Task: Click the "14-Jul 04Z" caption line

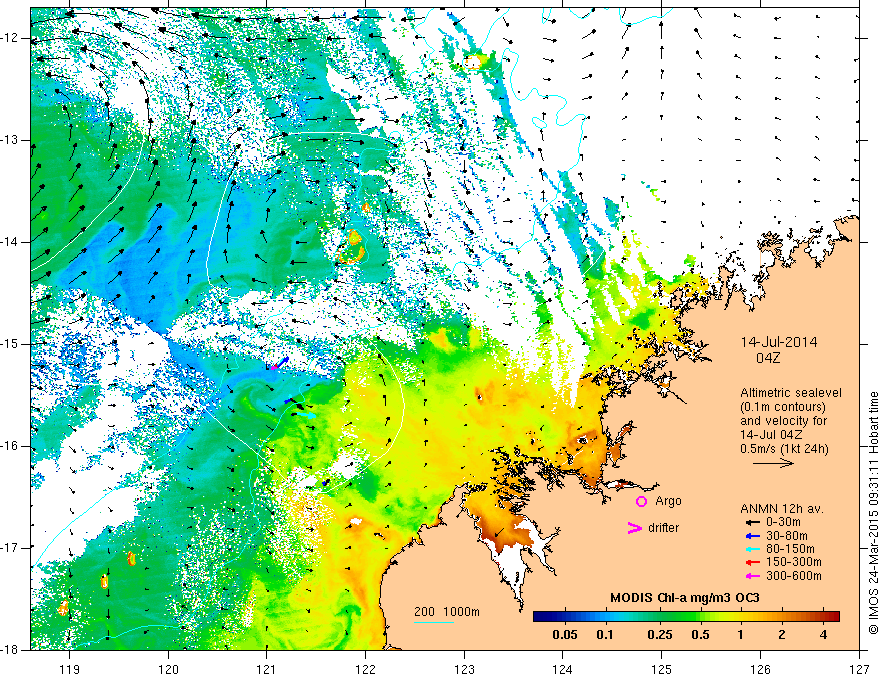Action: click(x=771, y=434)
